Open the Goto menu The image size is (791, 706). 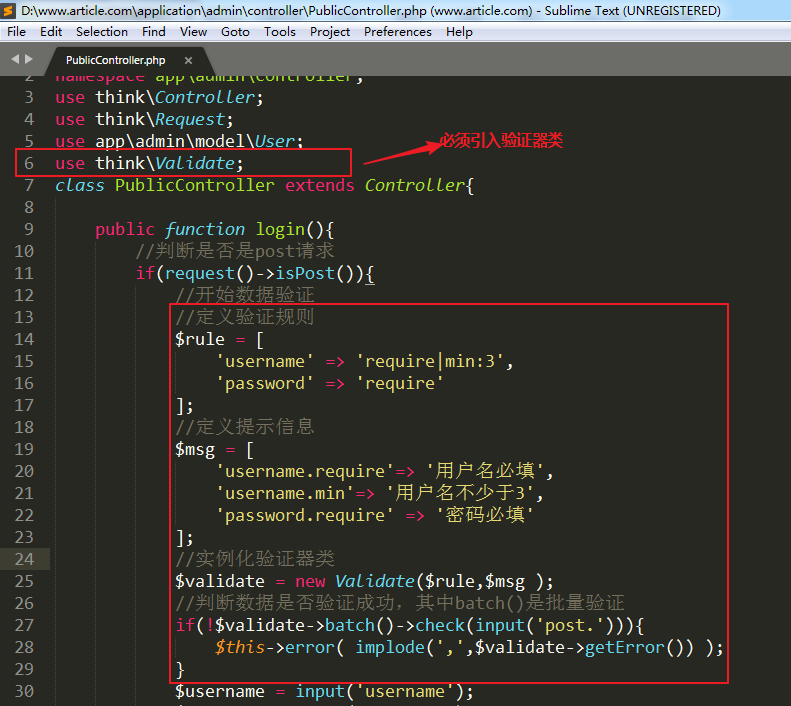pos(236,31)
